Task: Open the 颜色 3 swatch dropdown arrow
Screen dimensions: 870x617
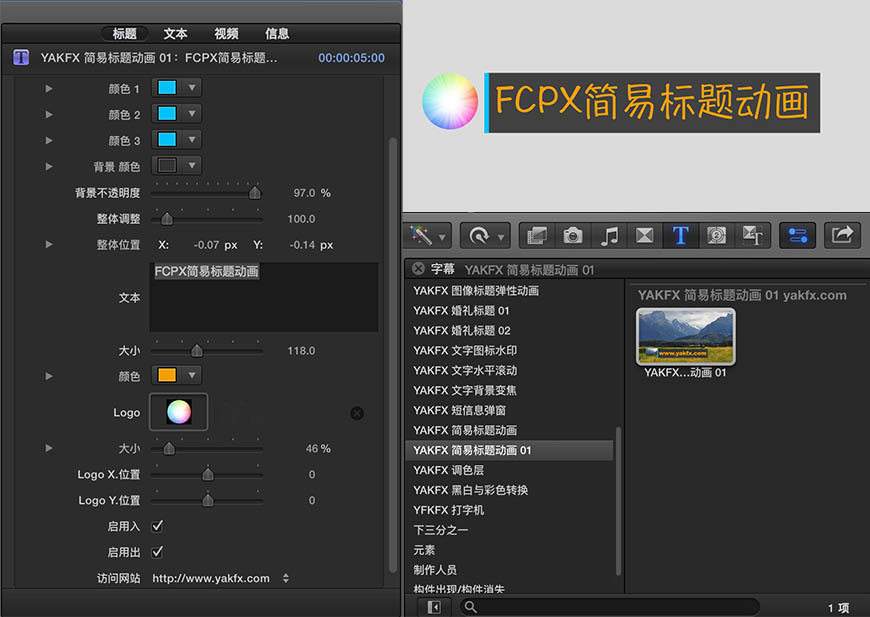Action: (x=192, y=139)
